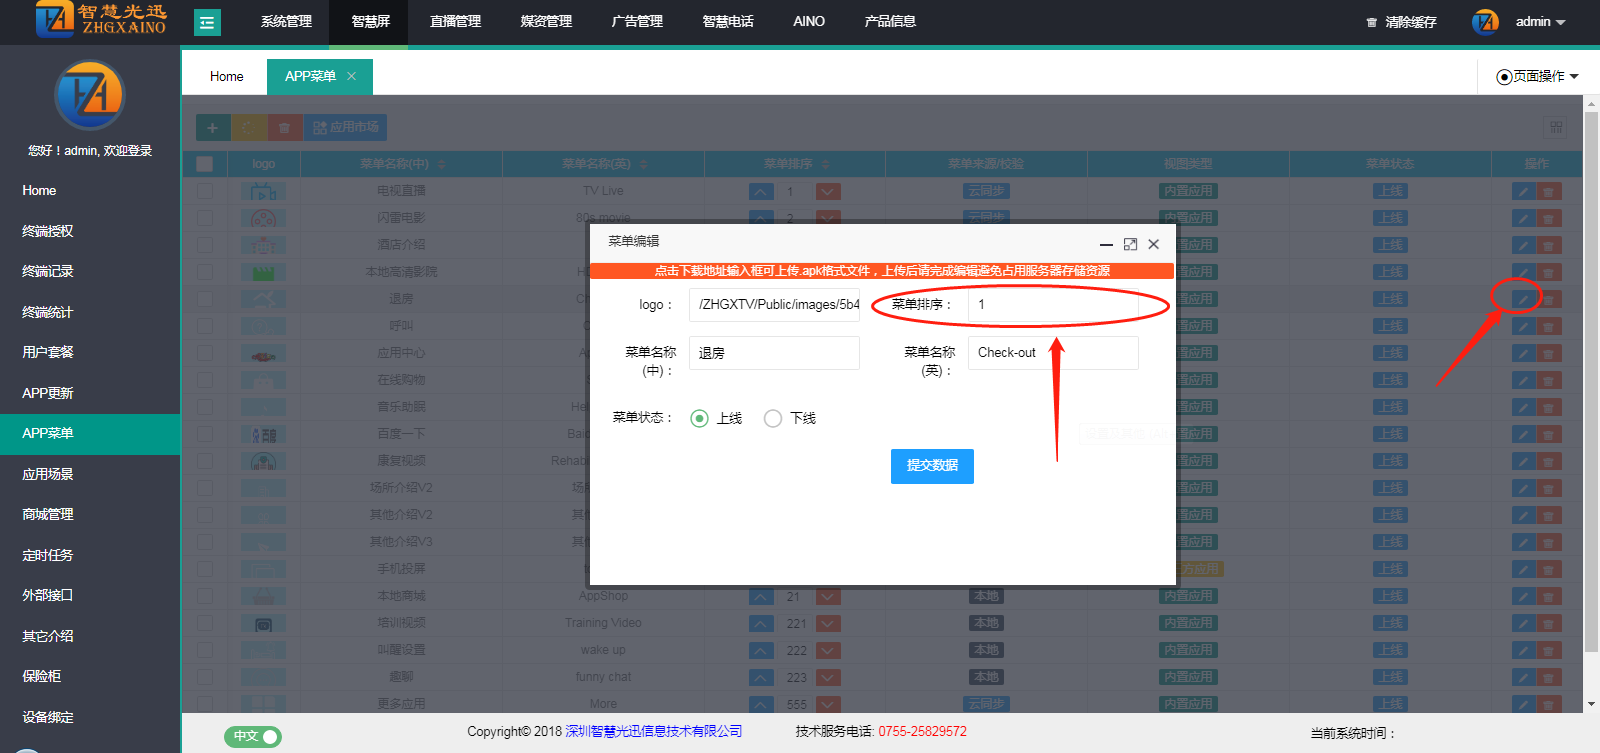The image size is (1600, 753).
Task: Toggle the 中文 language switch
Action: point(252,737)
